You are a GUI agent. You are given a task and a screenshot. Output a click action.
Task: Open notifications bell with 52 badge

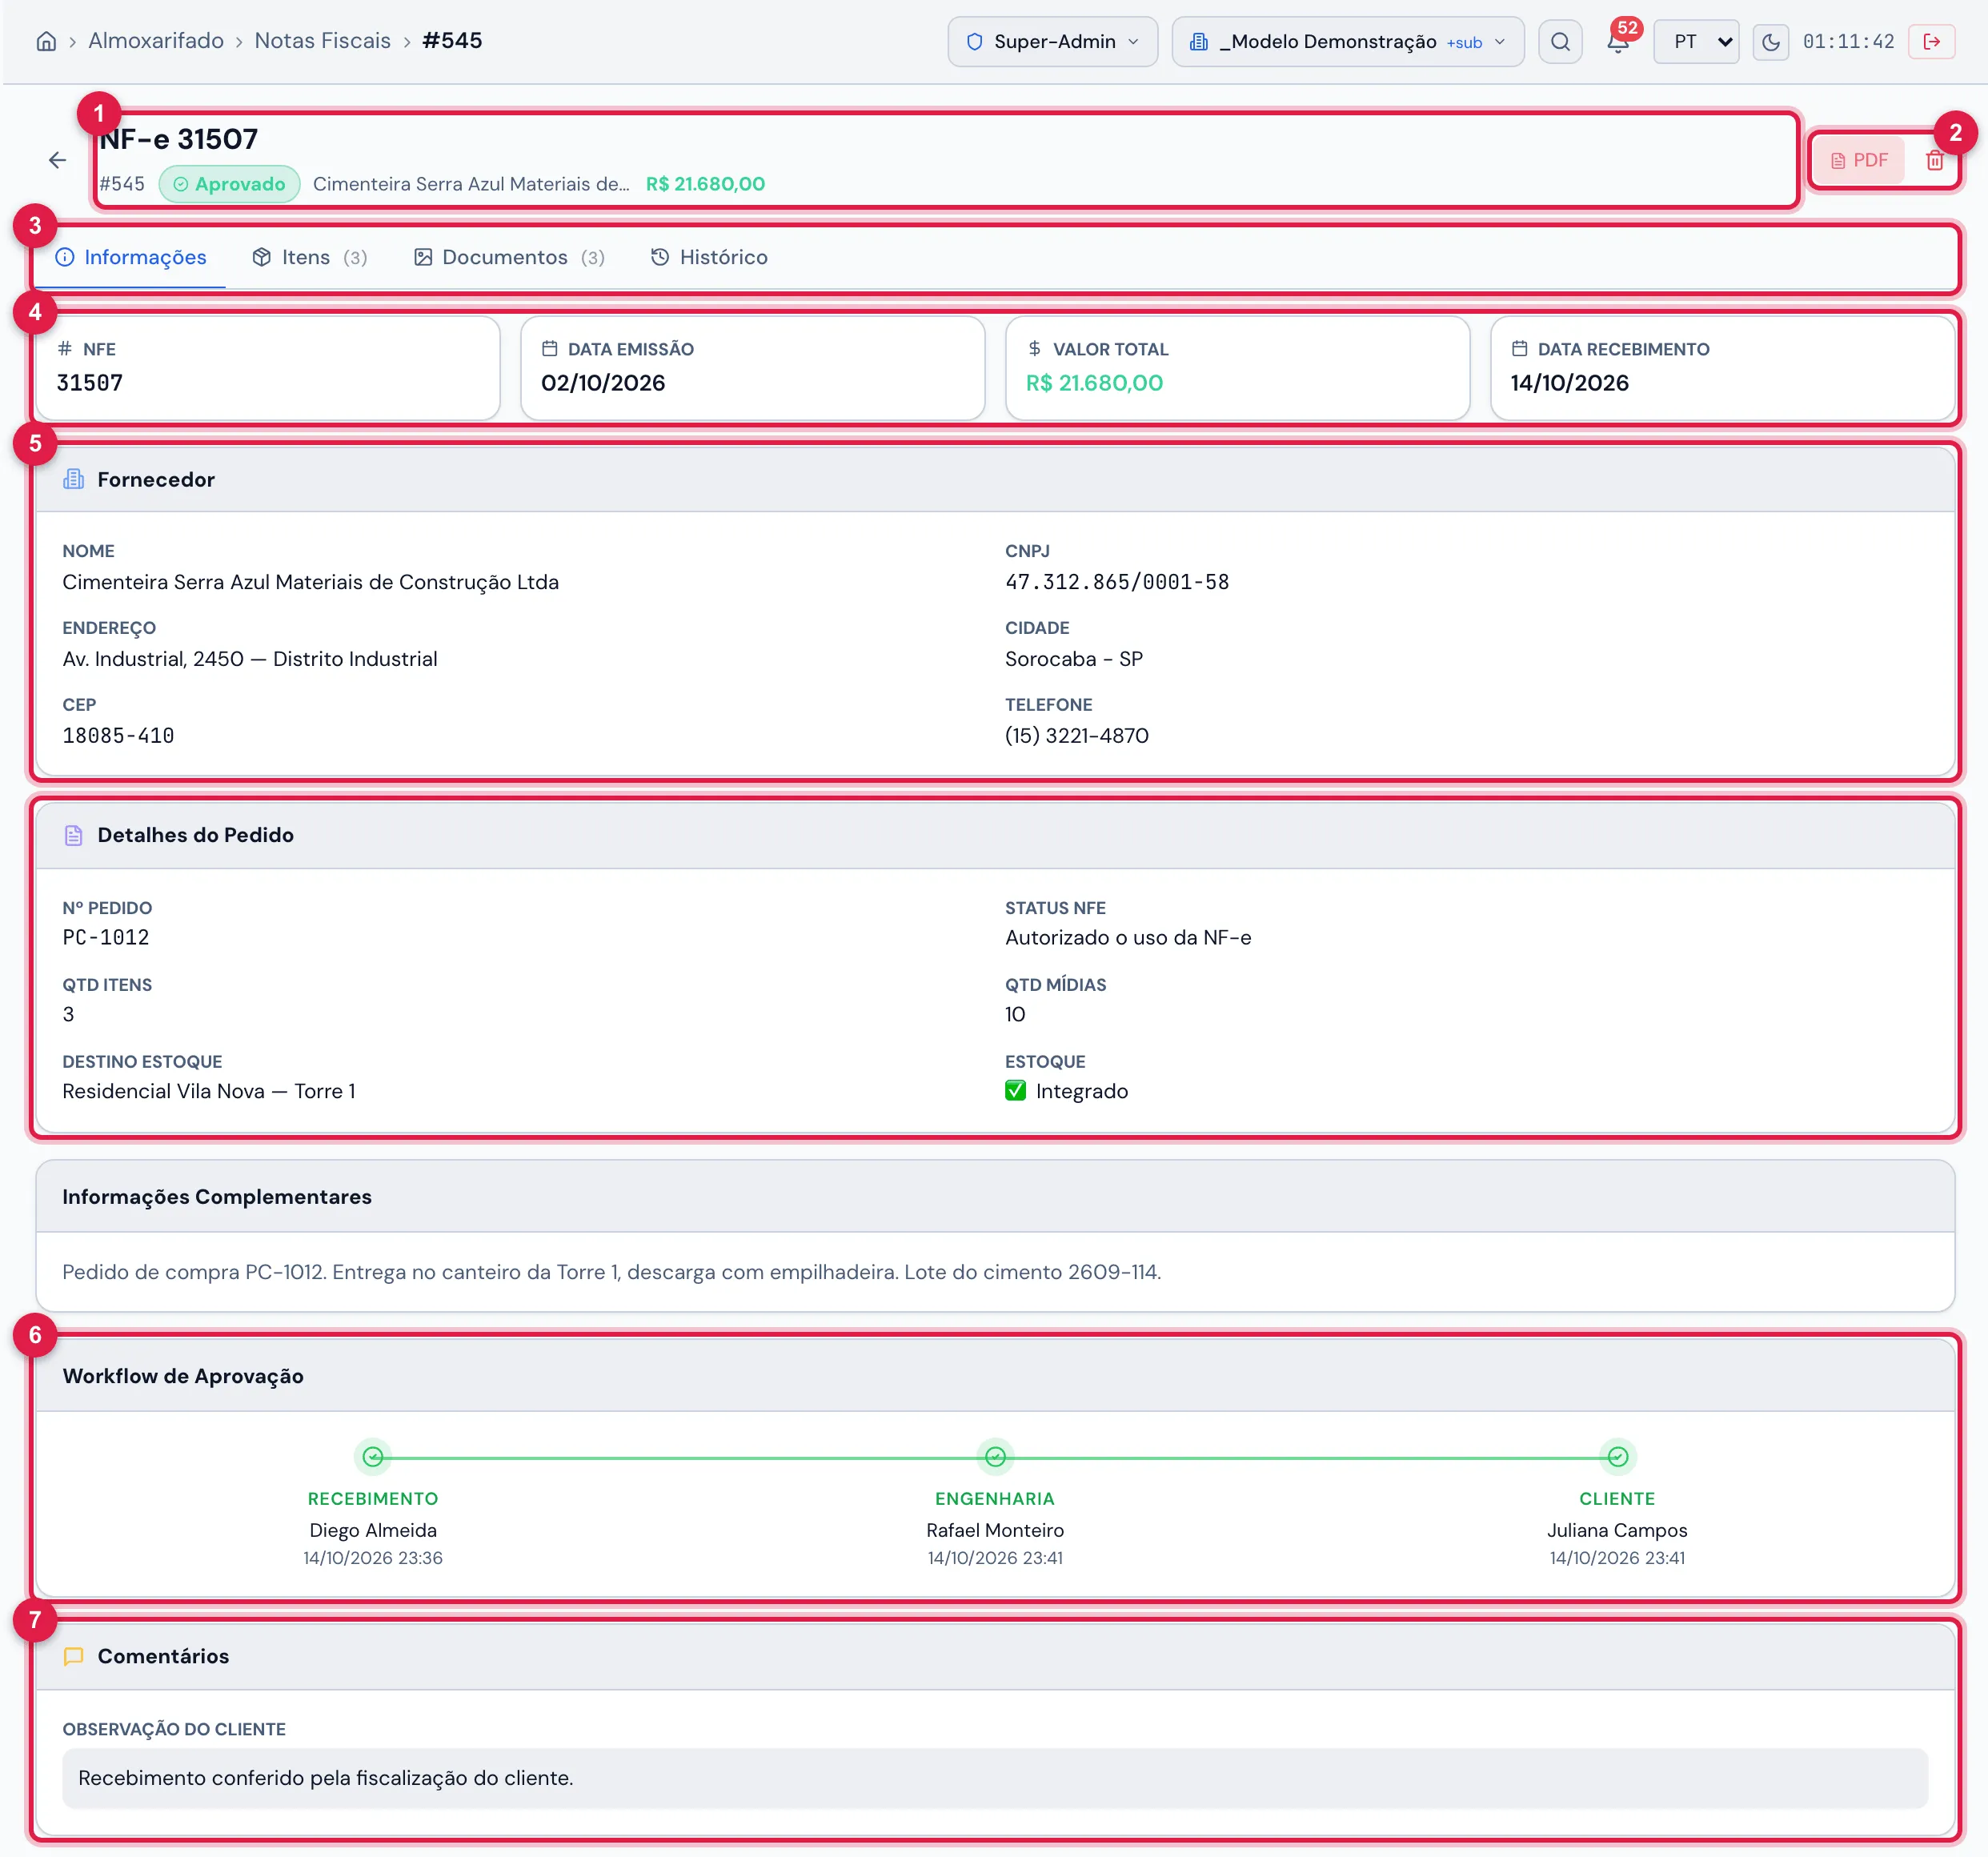tap(1618, 42)
